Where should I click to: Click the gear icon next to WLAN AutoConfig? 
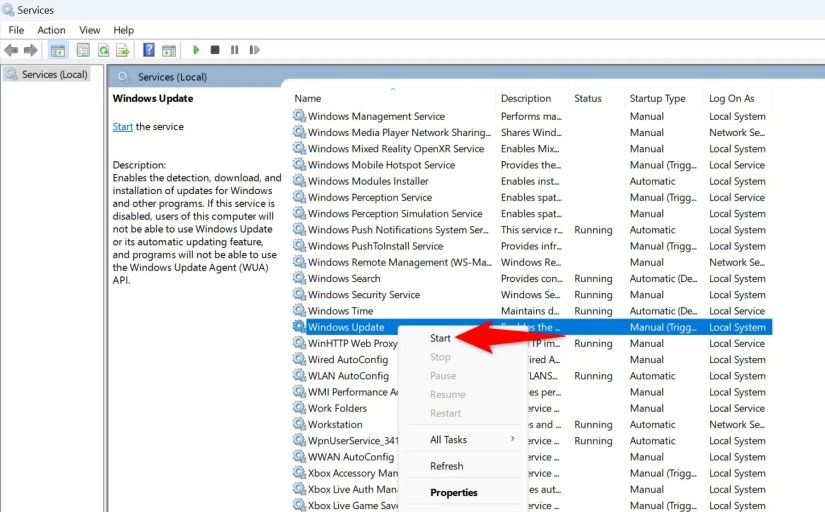coord(299,375)
